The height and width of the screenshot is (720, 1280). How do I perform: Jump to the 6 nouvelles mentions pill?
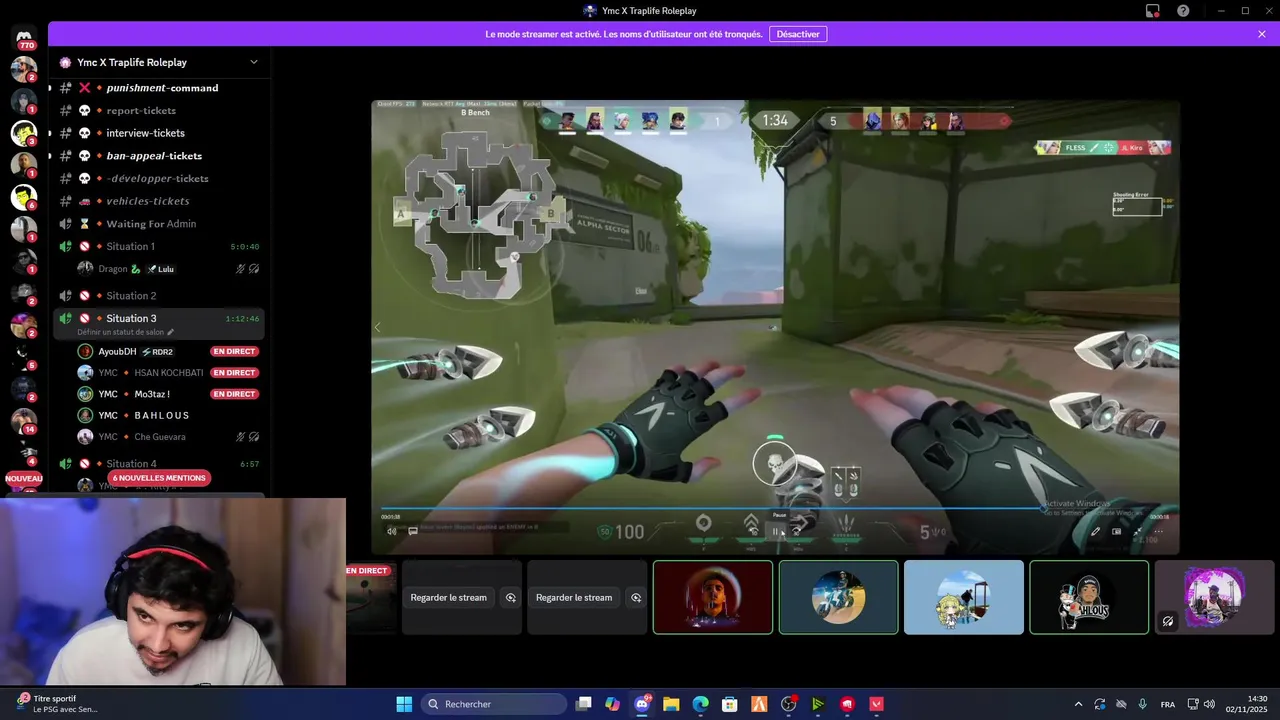pyautogui.click(x=159, y=478)
